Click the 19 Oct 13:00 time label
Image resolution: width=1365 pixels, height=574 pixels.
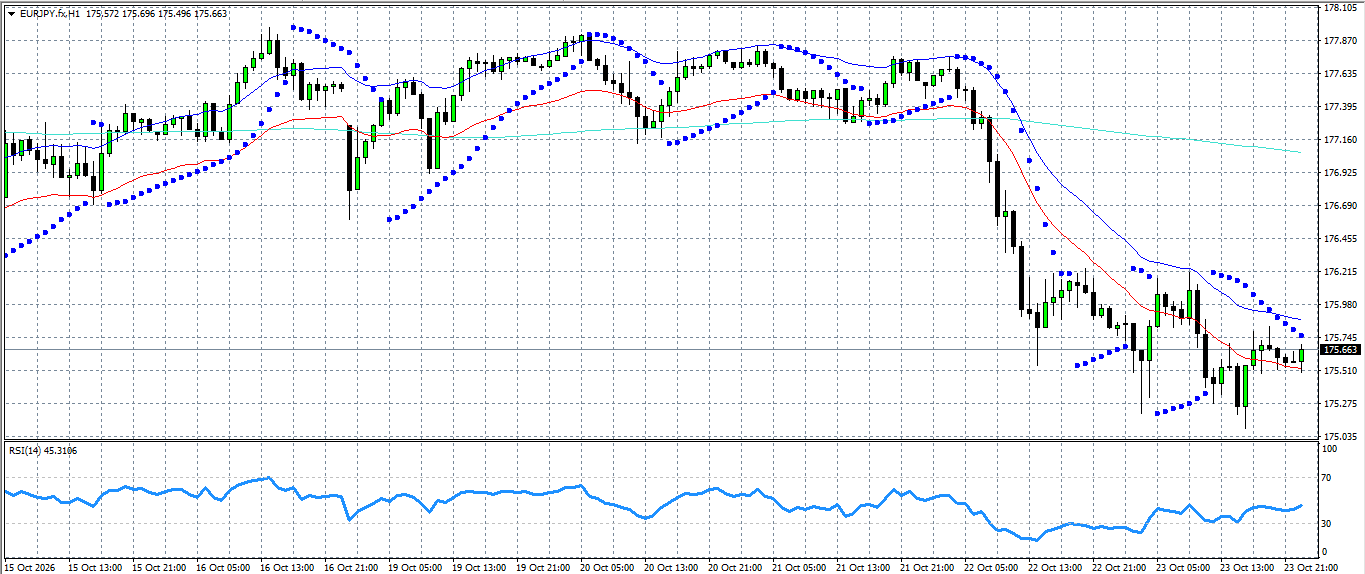(x=480, y=567)
